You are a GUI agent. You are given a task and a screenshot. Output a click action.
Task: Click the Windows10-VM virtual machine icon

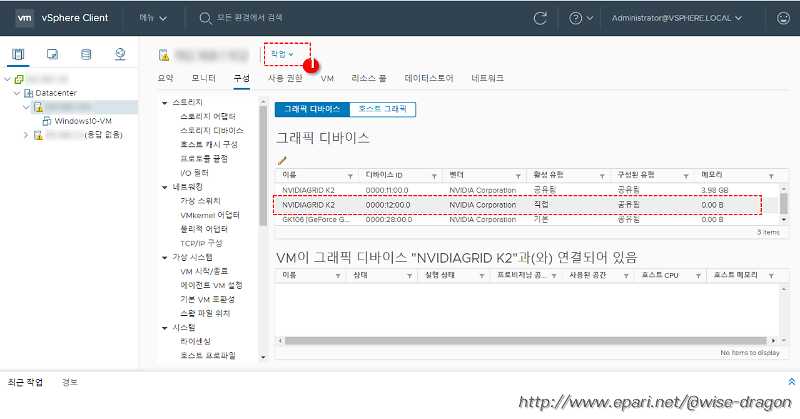(x=46, y=121)
